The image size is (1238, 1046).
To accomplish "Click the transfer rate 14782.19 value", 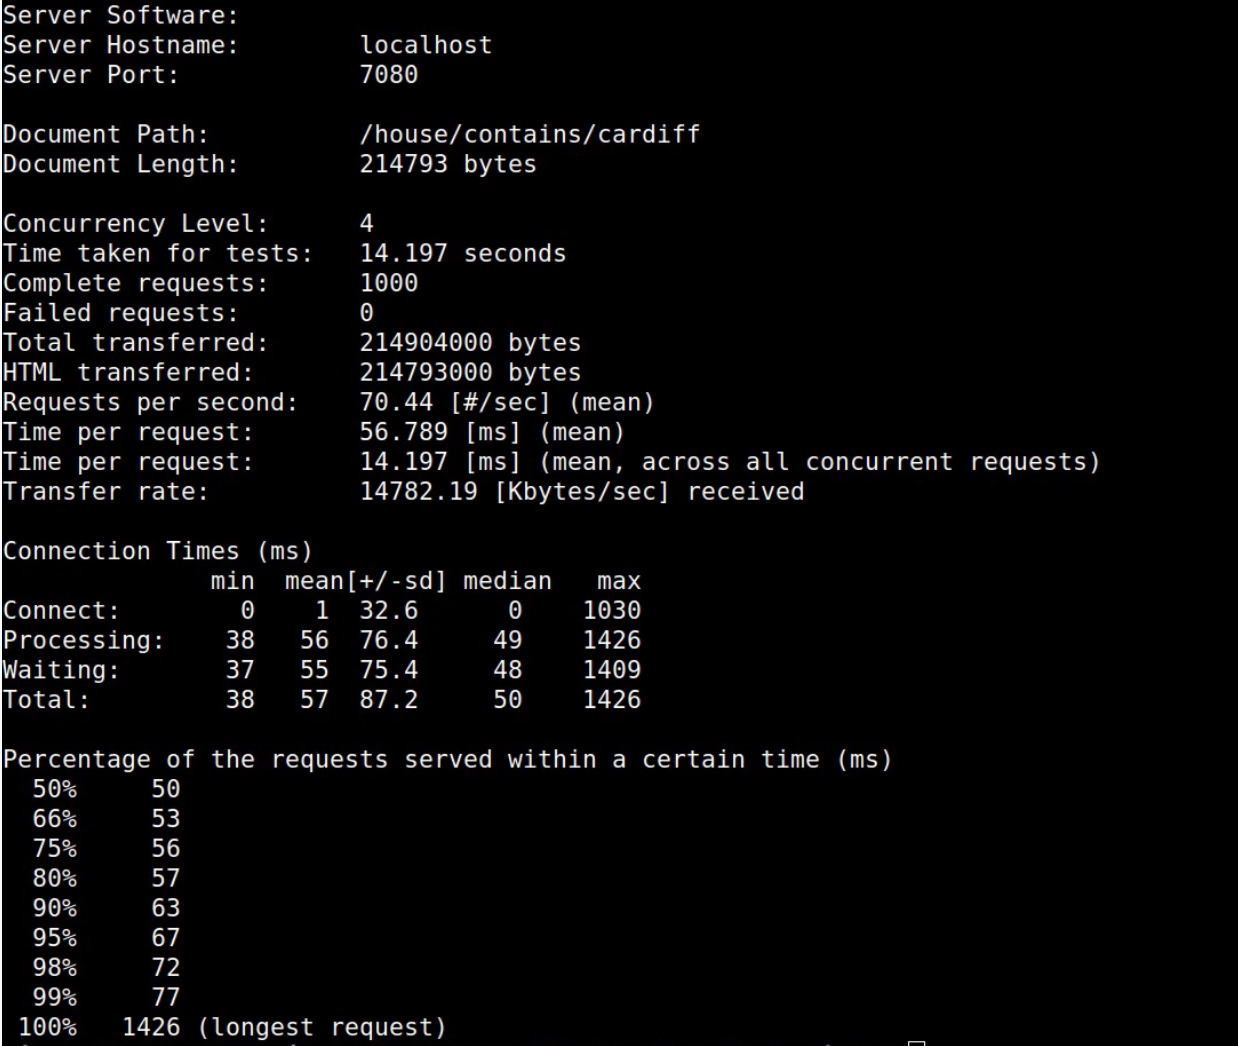I will pos(419,491).
